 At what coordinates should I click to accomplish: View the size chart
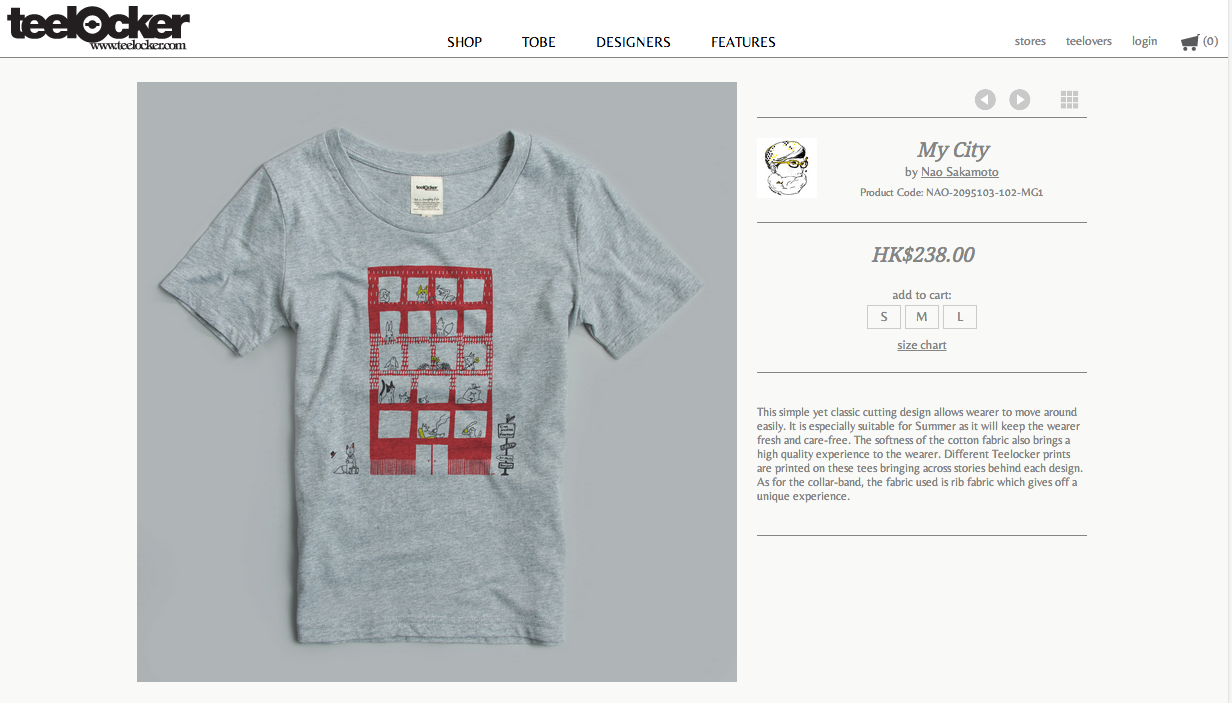(x=921, y=345)
